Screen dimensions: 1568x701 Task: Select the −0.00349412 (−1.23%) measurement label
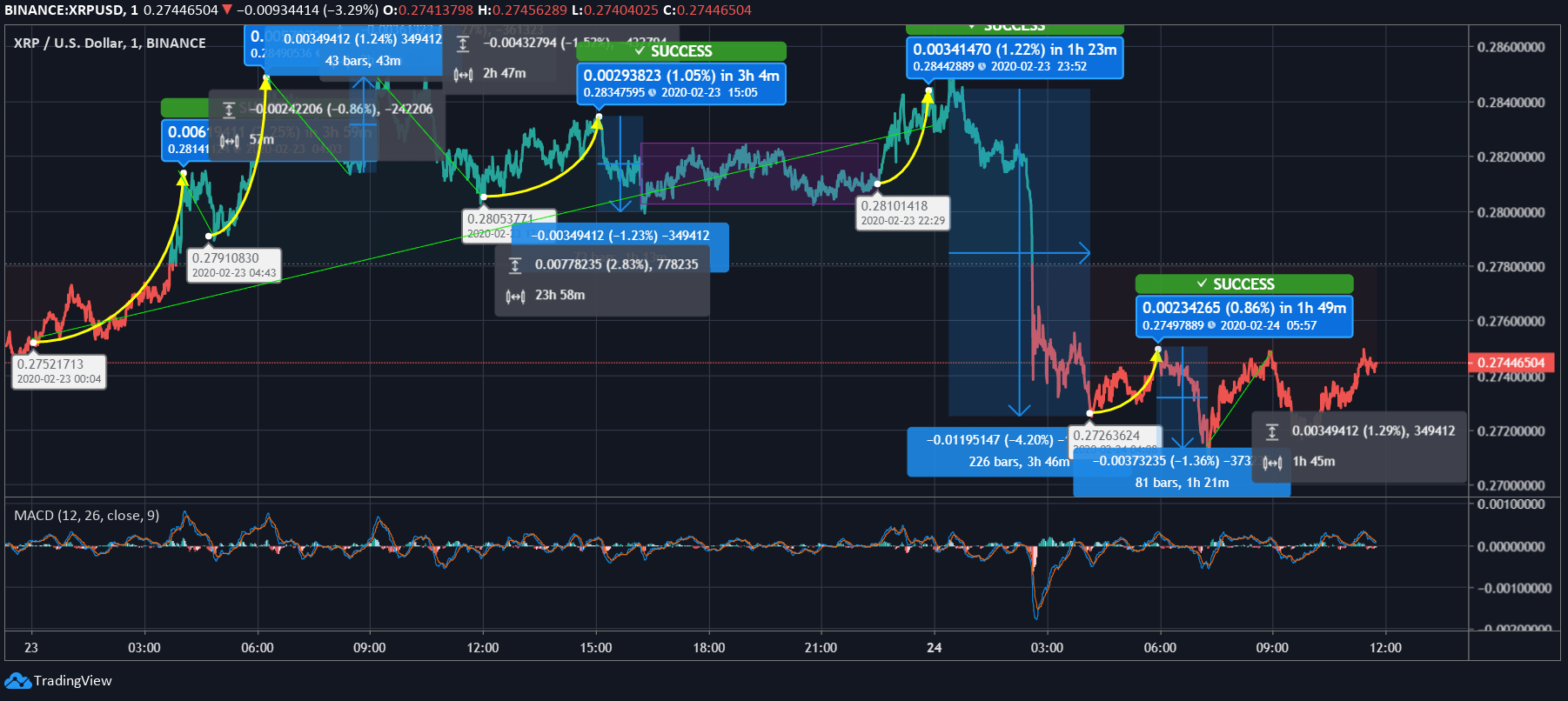coord(620,236)
